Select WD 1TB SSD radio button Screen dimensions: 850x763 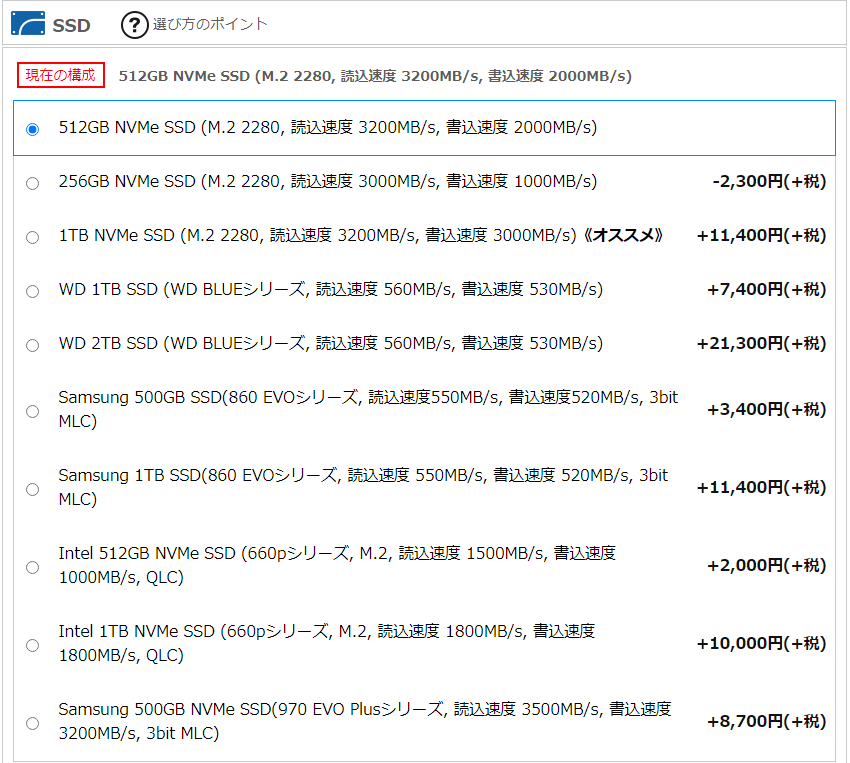pyautogui.click(x=33, y=292)
